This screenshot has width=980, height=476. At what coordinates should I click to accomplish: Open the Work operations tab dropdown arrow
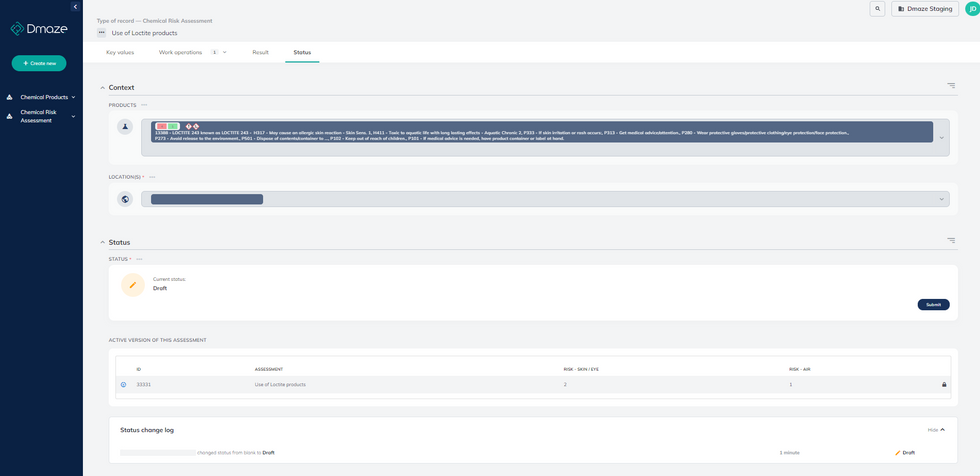coord(224,52)
